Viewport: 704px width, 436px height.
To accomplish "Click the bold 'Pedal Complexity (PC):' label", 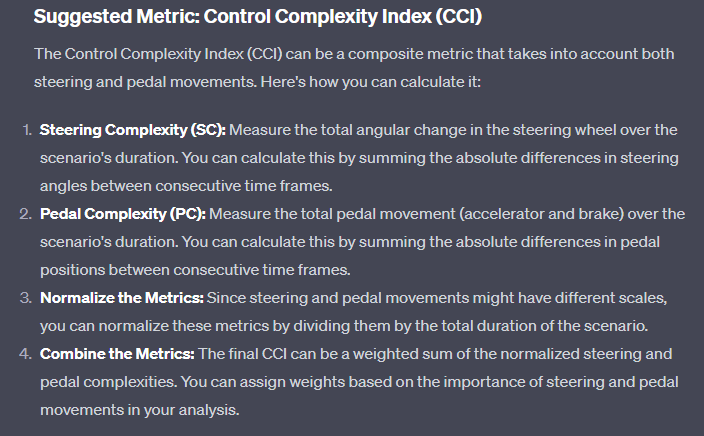I will 123,214.
